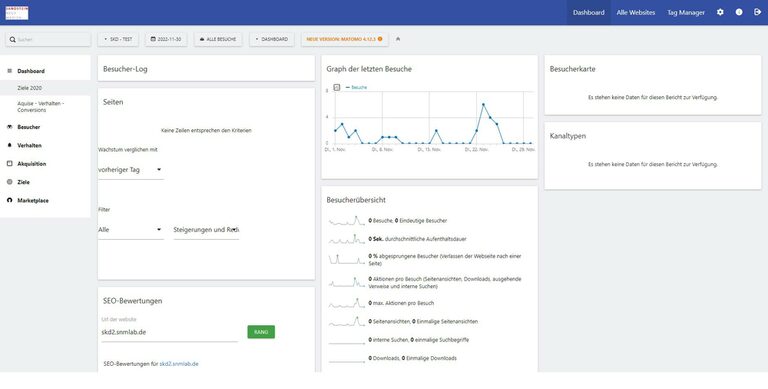Open the abgesprungene Besucher sparkline
Image resolution: width=768 pixels, height=389 pixels.
click(347, 259)
